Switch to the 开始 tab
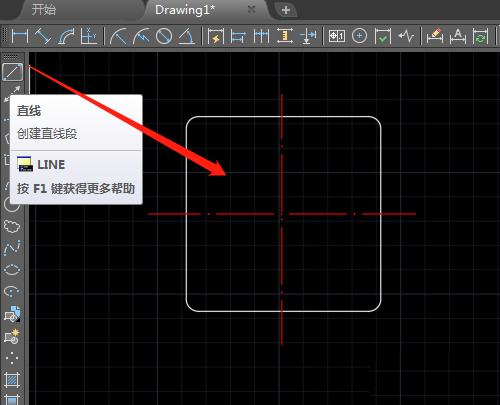 pyautogui.click(x=44, y=10)
